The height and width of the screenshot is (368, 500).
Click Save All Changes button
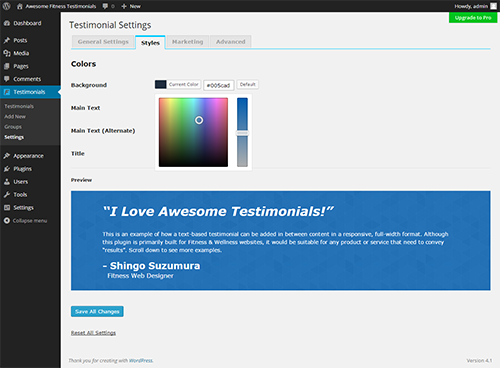pyautogui.click(x=97, y=311)
